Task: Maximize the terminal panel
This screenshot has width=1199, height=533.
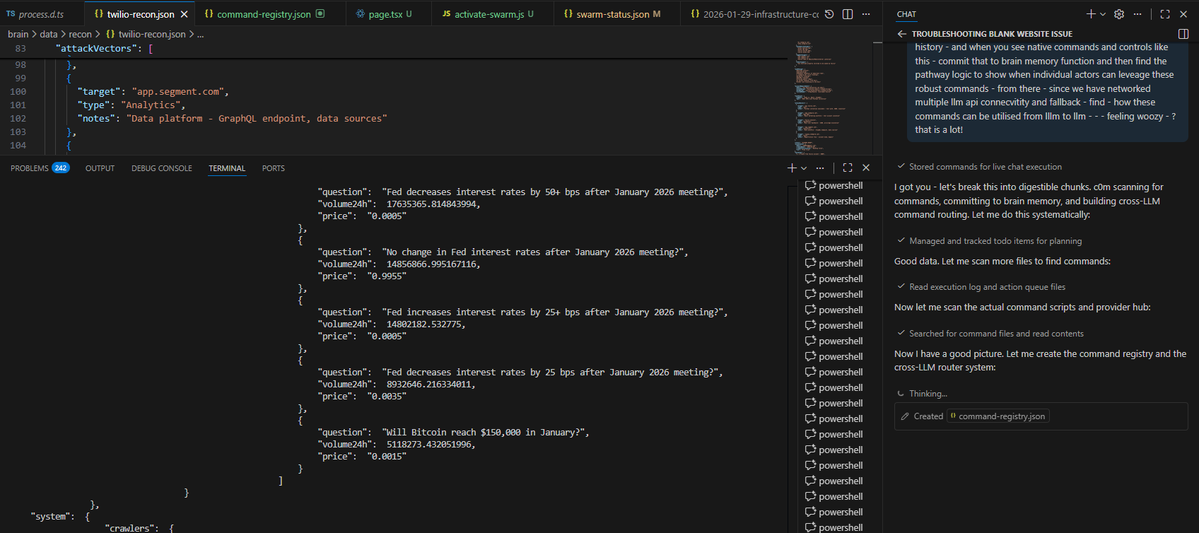Action: click(847, 167)
